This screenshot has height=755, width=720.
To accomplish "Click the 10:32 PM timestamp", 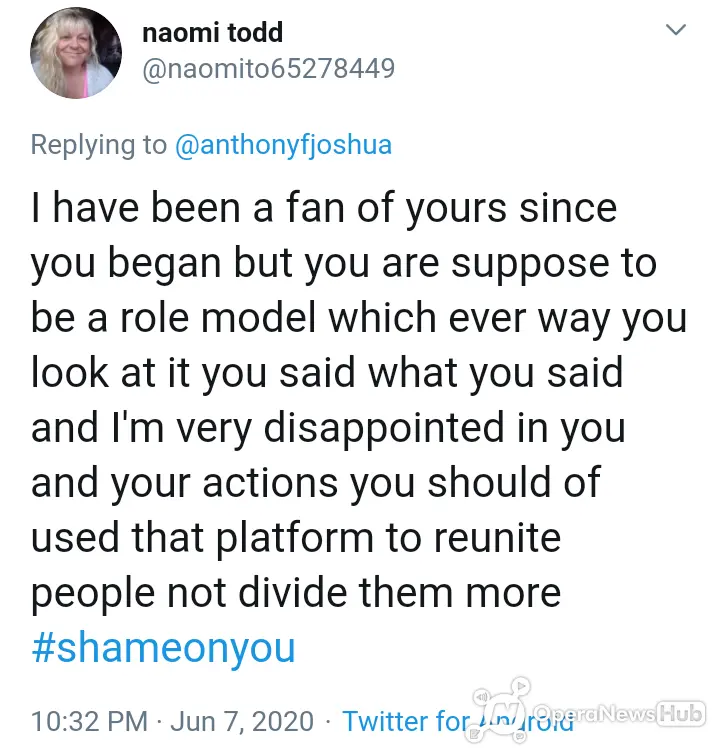I will pos(90,721).
